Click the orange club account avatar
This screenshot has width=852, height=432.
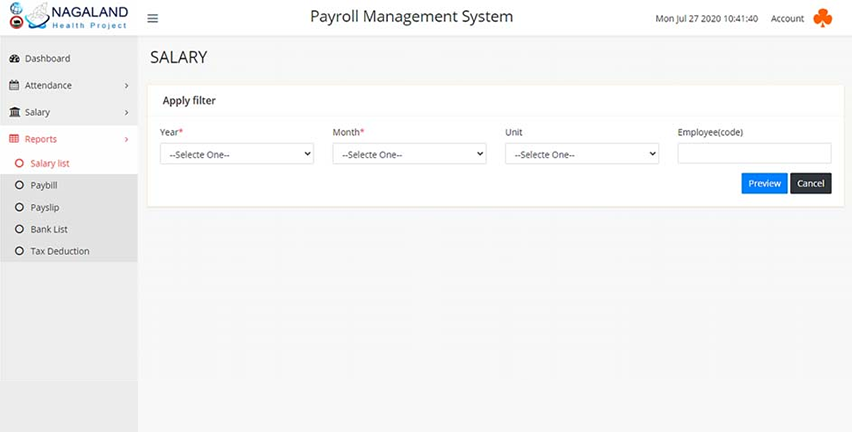[822, 18]
